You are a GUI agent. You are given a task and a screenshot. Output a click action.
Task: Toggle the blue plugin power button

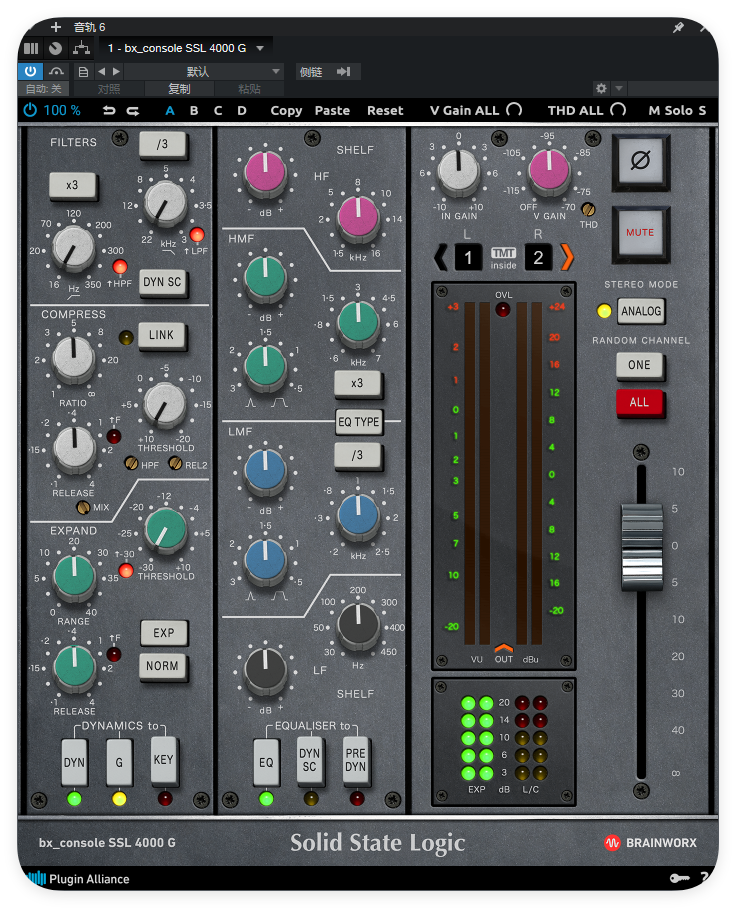[x=31, y=71]
